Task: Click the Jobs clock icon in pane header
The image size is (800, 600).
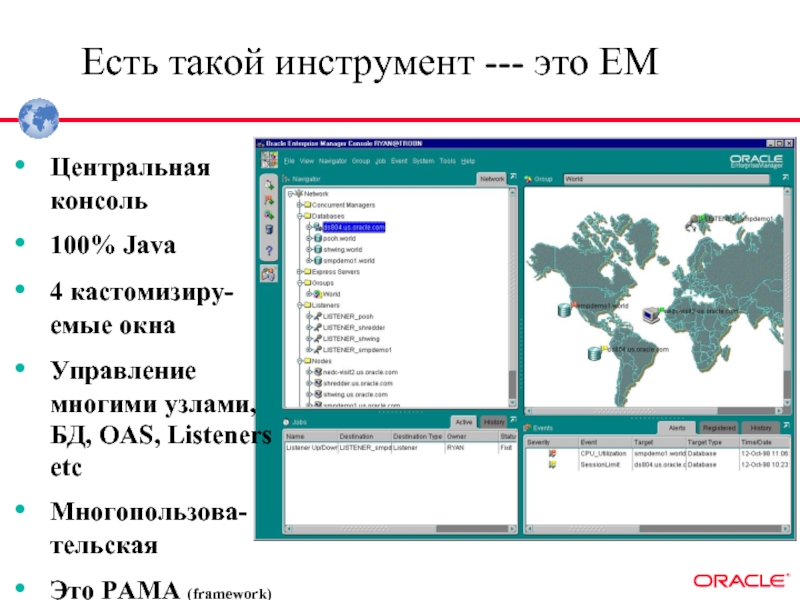Action: point(286,422)
